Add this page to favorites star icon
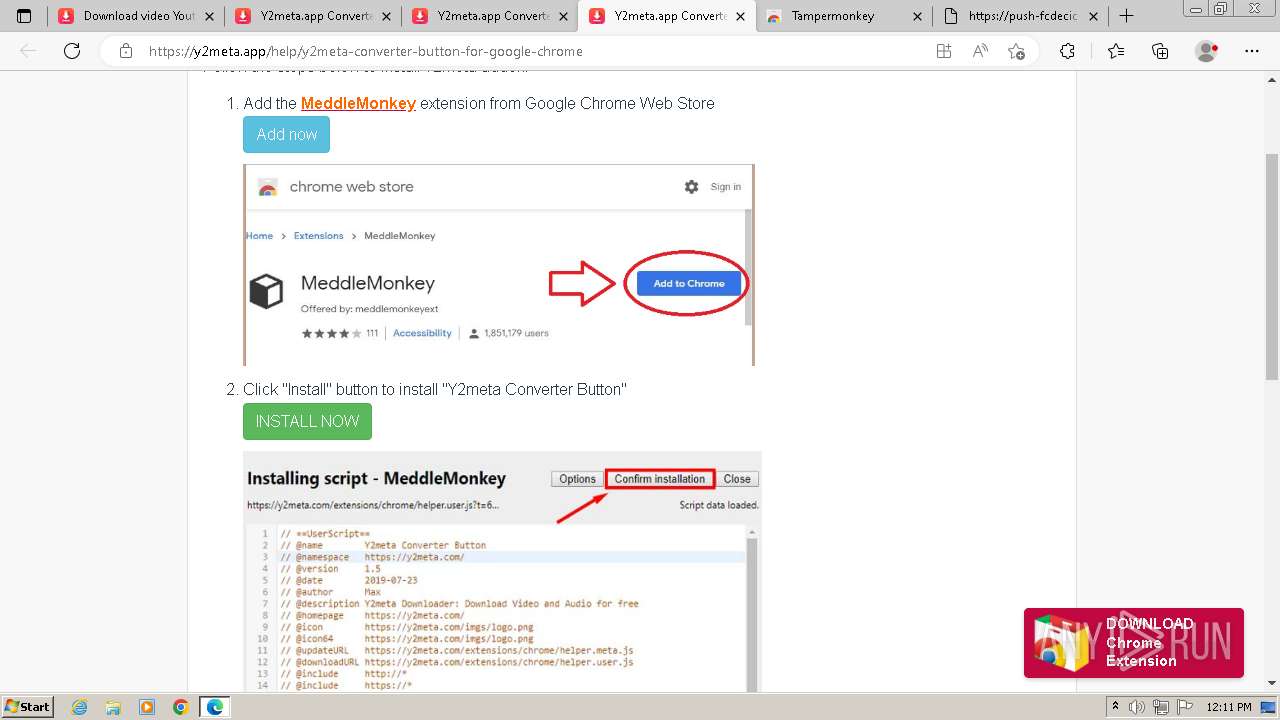1280x720 pixels. click(x=1017, y=51)
